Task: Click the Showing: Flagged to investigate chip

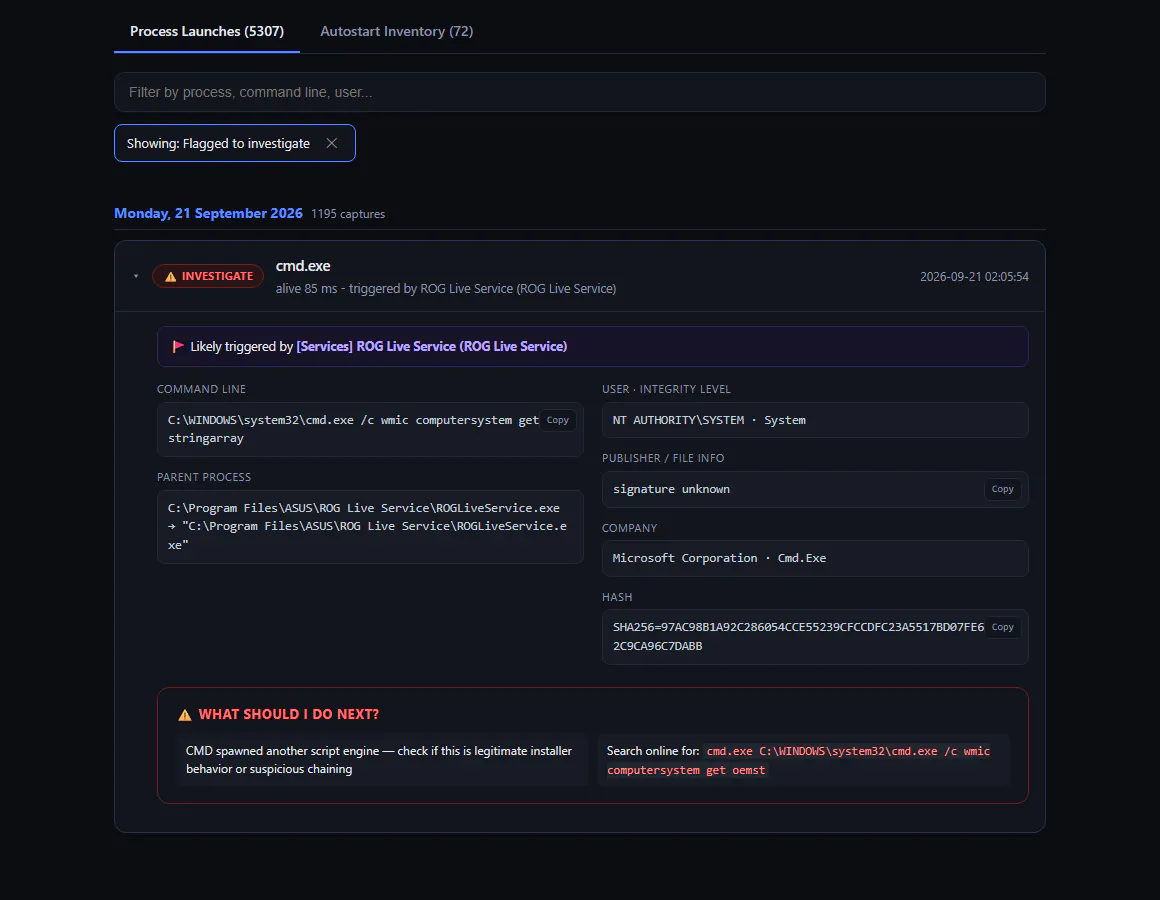Action: [235, 143]
